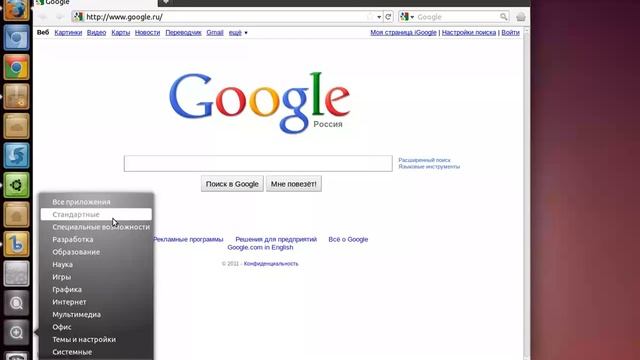640x360 pixels.
Task: Open the Gmail link
Action: click(215, 33)
